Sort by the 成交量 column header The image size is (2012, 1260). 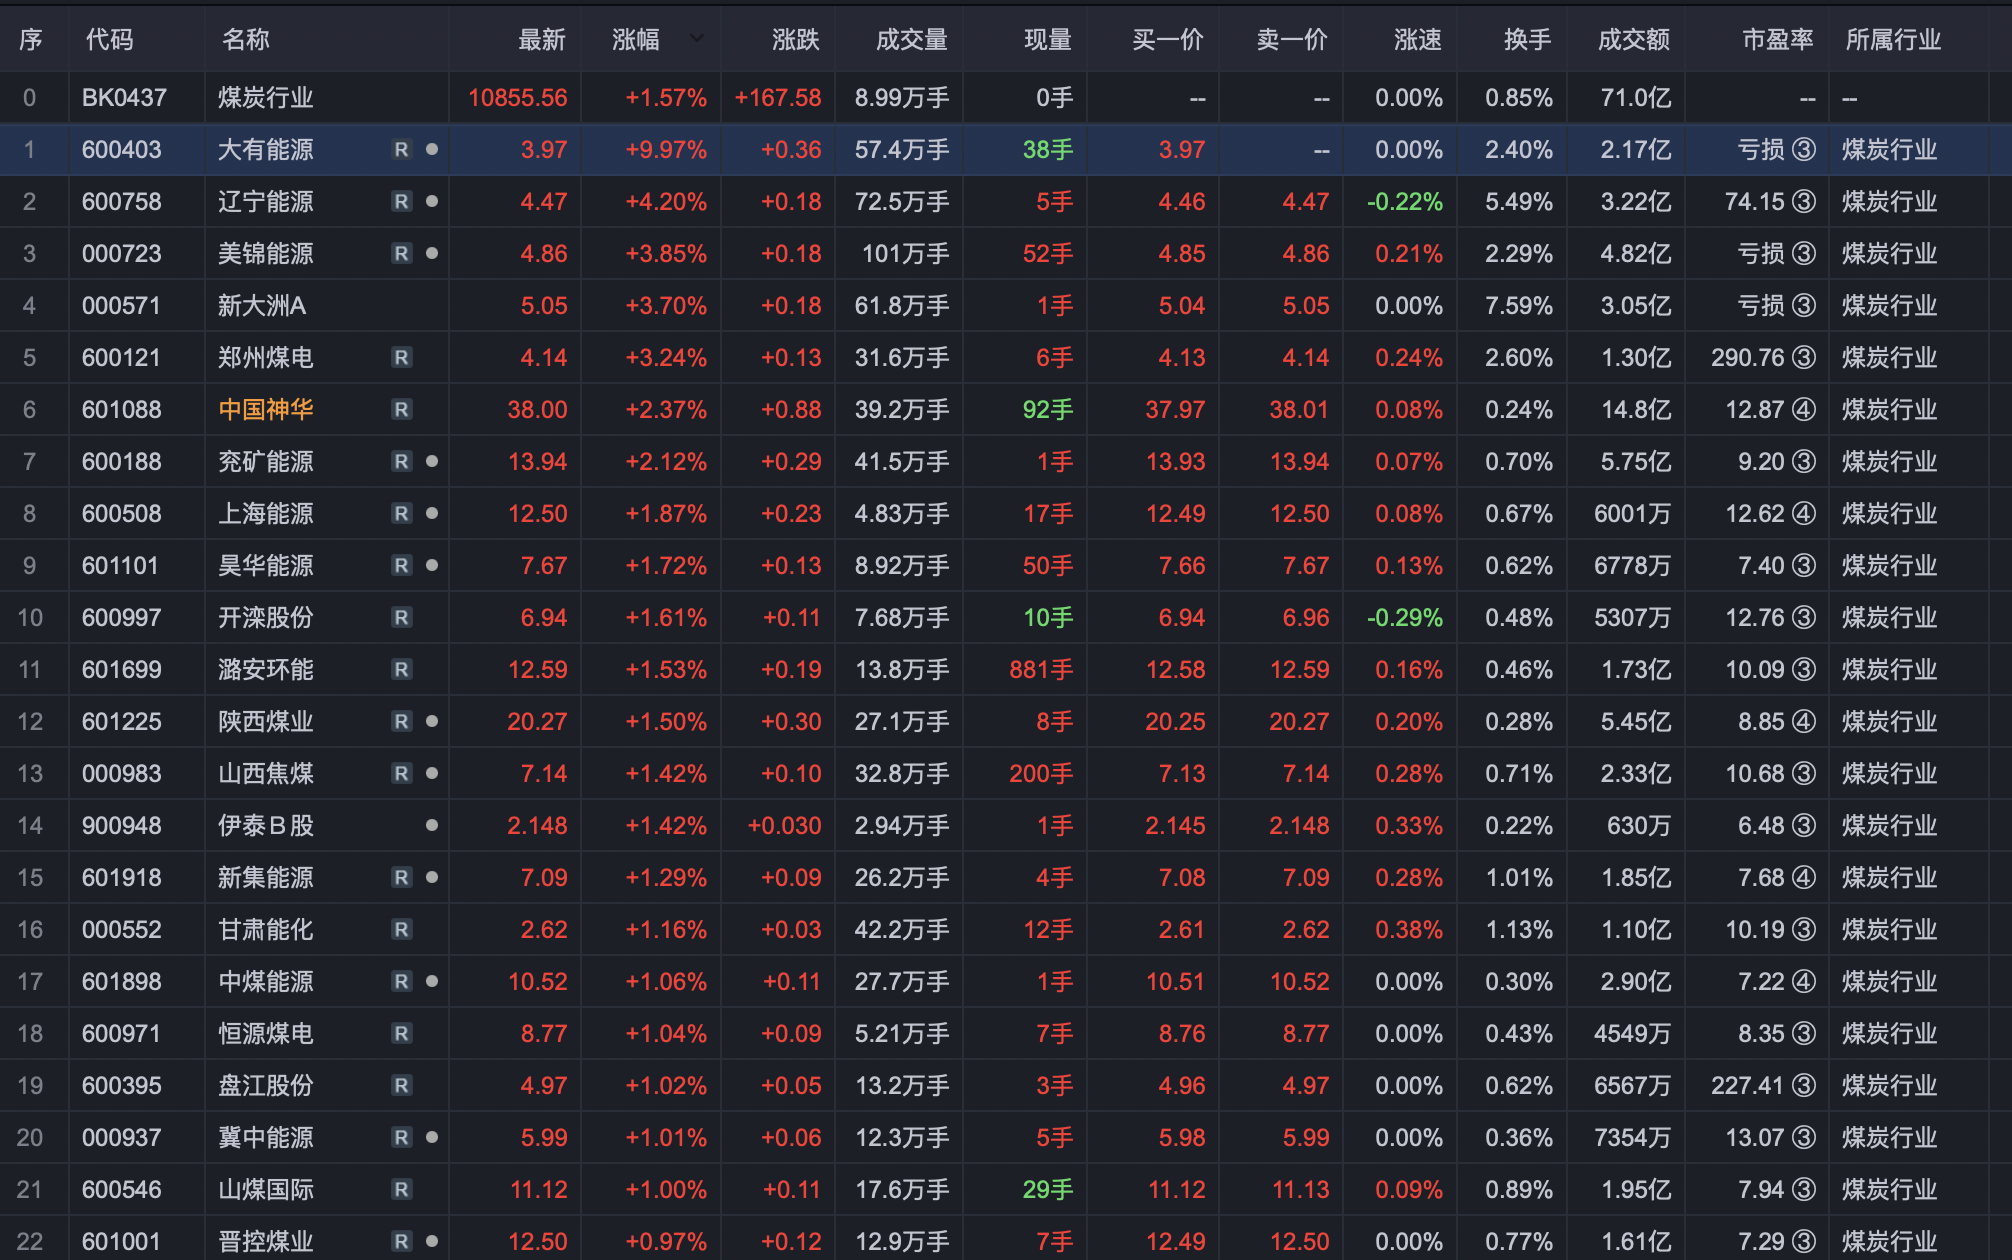(911, 40)
